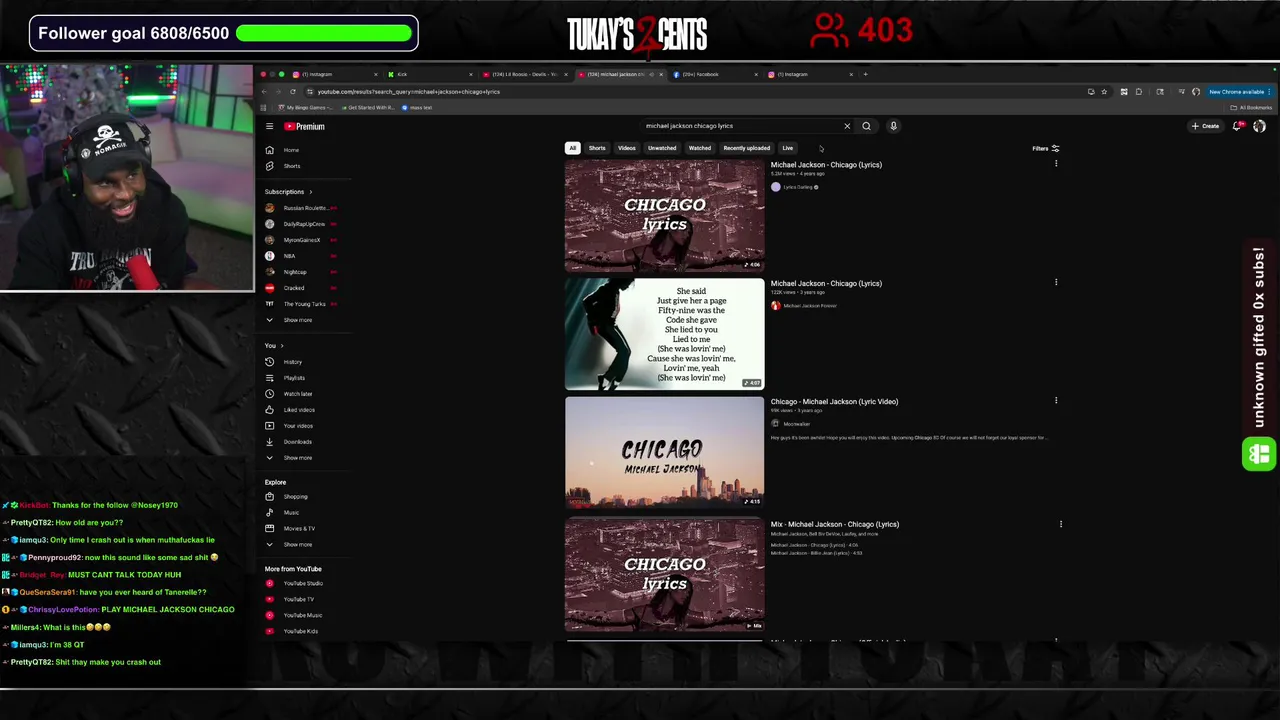Open Liked videos in the sidebar
This screenshot has height=720, width=1280.
pyautogui.click(x=298, y=410)
